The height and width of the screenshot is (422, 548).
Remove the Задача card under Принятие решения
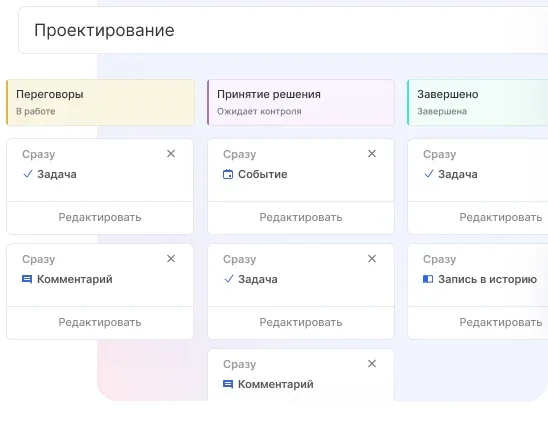pos(372,259)
